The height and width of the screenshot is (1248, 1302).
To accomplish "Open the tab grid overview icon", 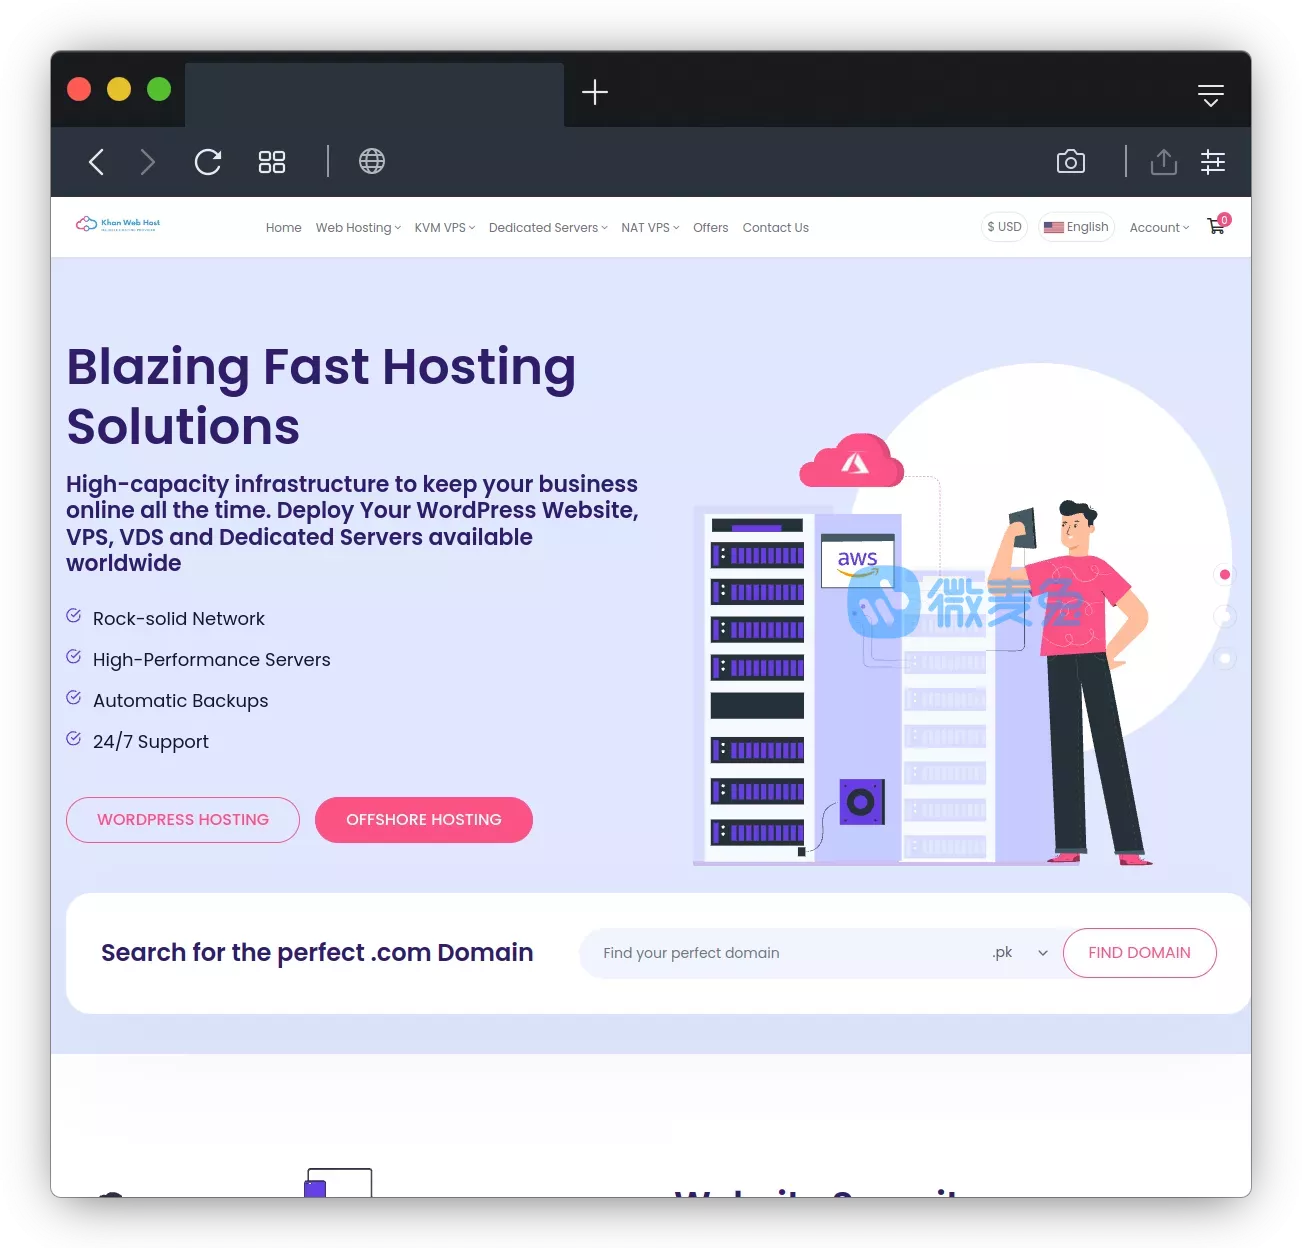I will [272, 162].
